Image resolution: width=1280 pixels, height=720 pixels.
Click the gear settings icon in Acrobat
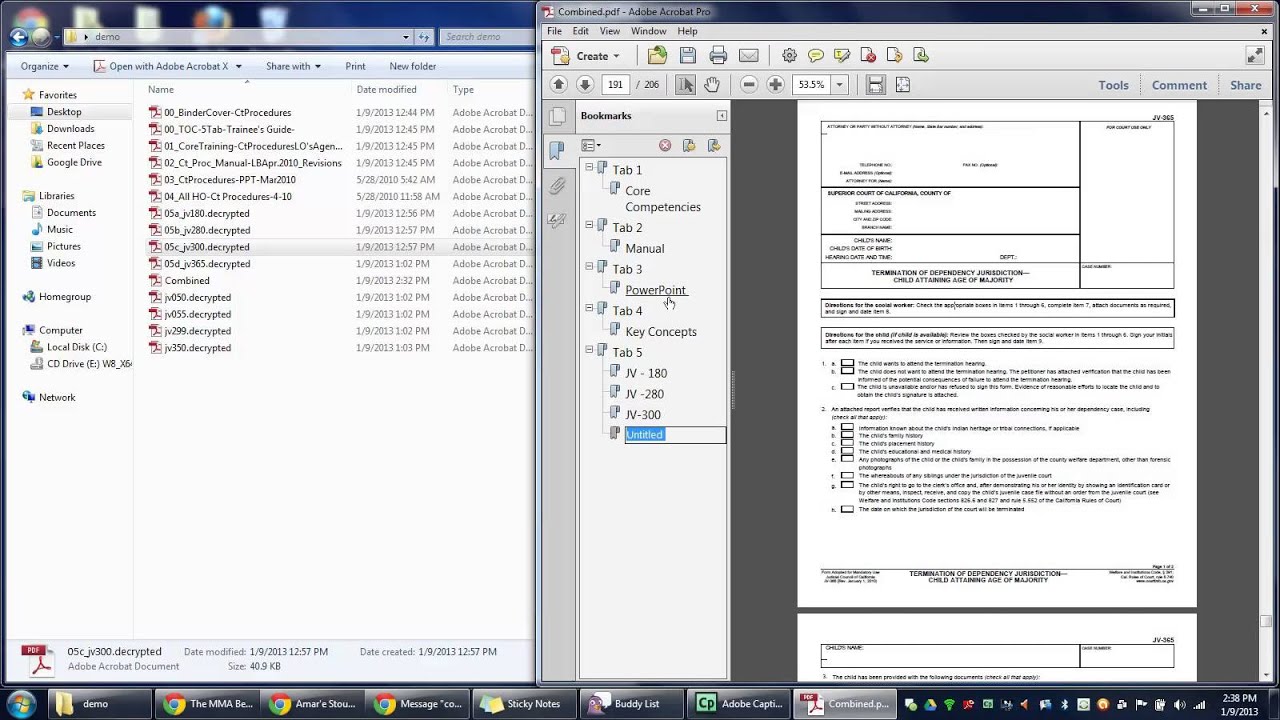click(789, 56)
